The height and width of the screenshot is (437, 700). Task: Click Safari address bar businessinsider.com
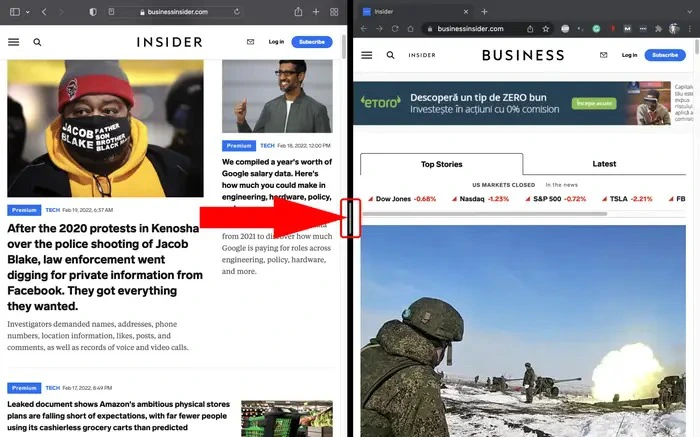[x=174, y=12]
